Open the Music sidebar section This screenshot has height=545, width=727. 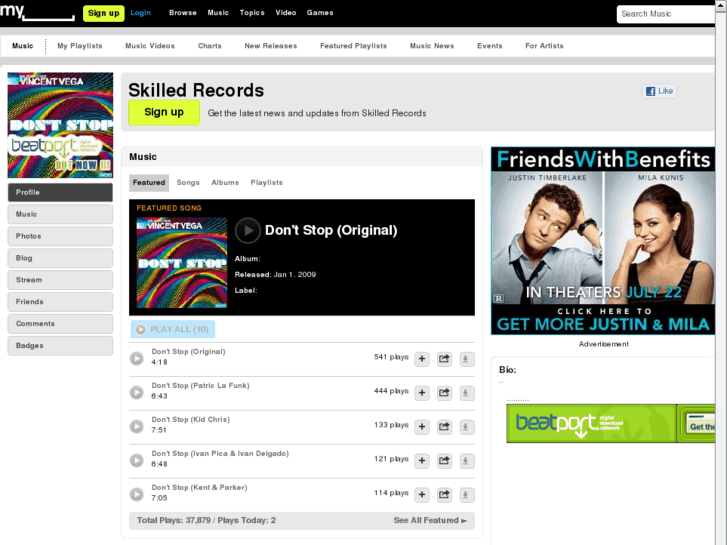[60, 214]
